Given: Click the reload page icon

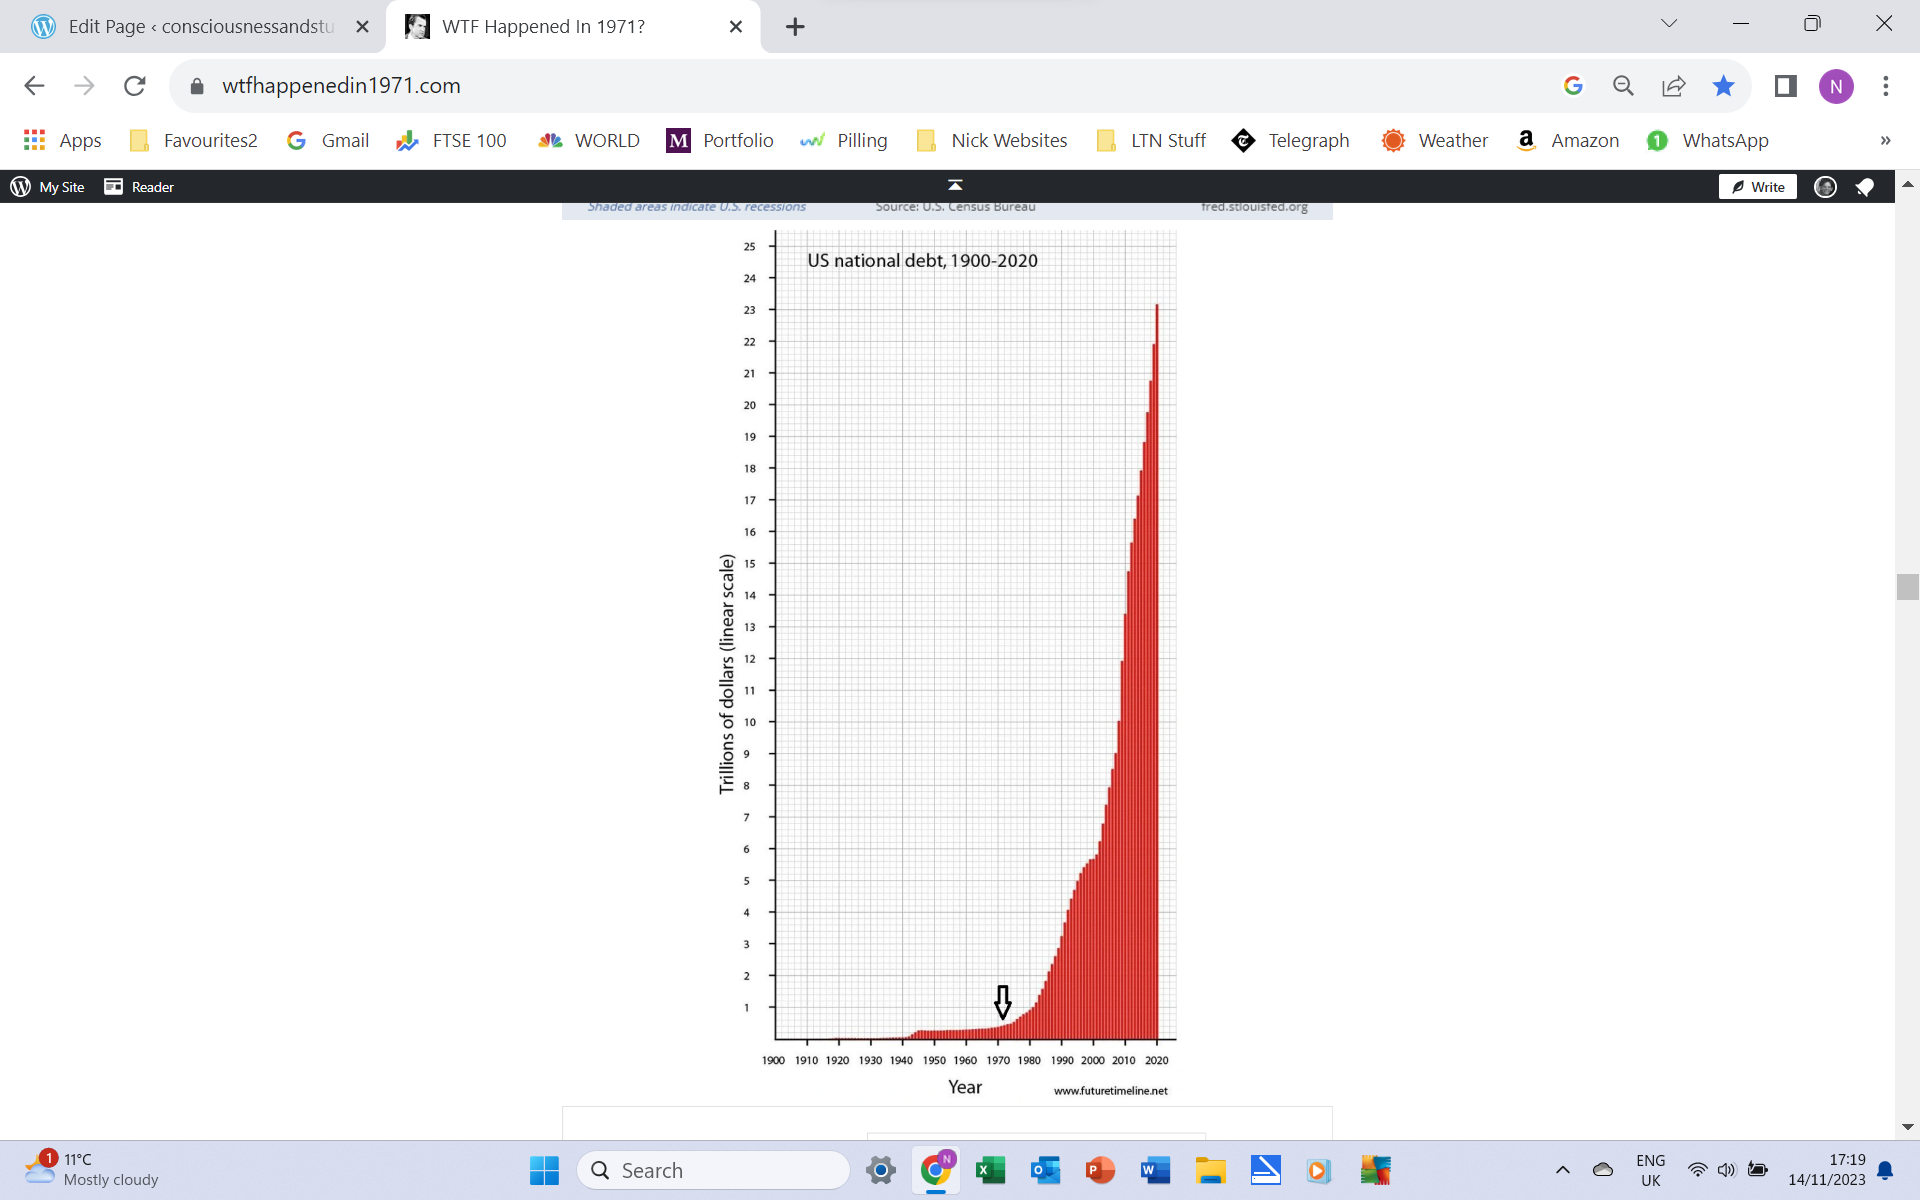Looking at the screenshot, I should point(135,86).
